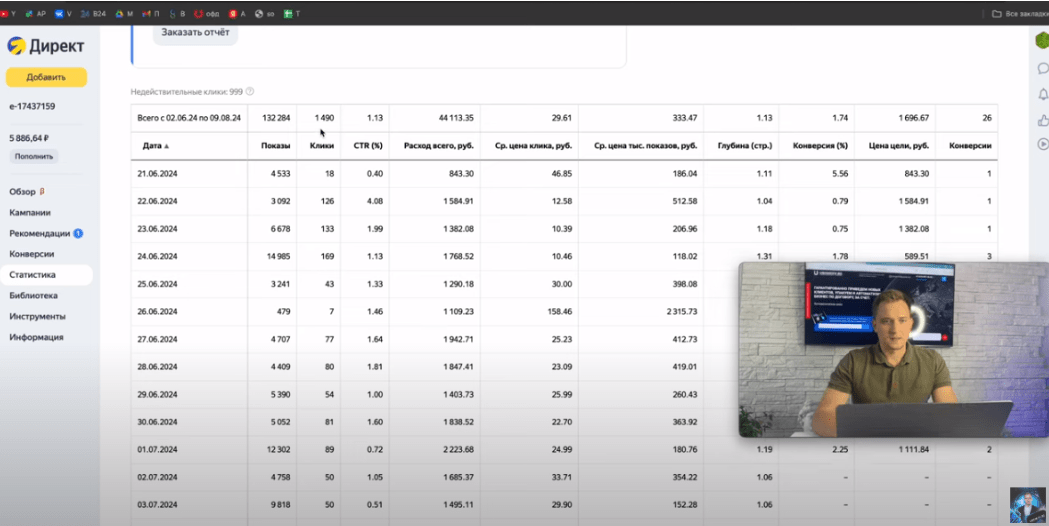This screenshot has height=526, width=1049.
Task: Click the Рекомендации notification badge
Action: coord(78,234)
